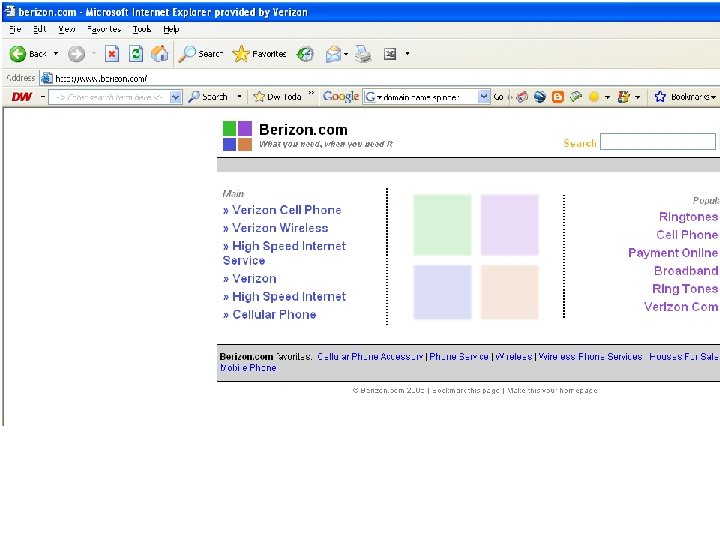Open dropdown arrow after Edit icon

[x=407, y=54]
